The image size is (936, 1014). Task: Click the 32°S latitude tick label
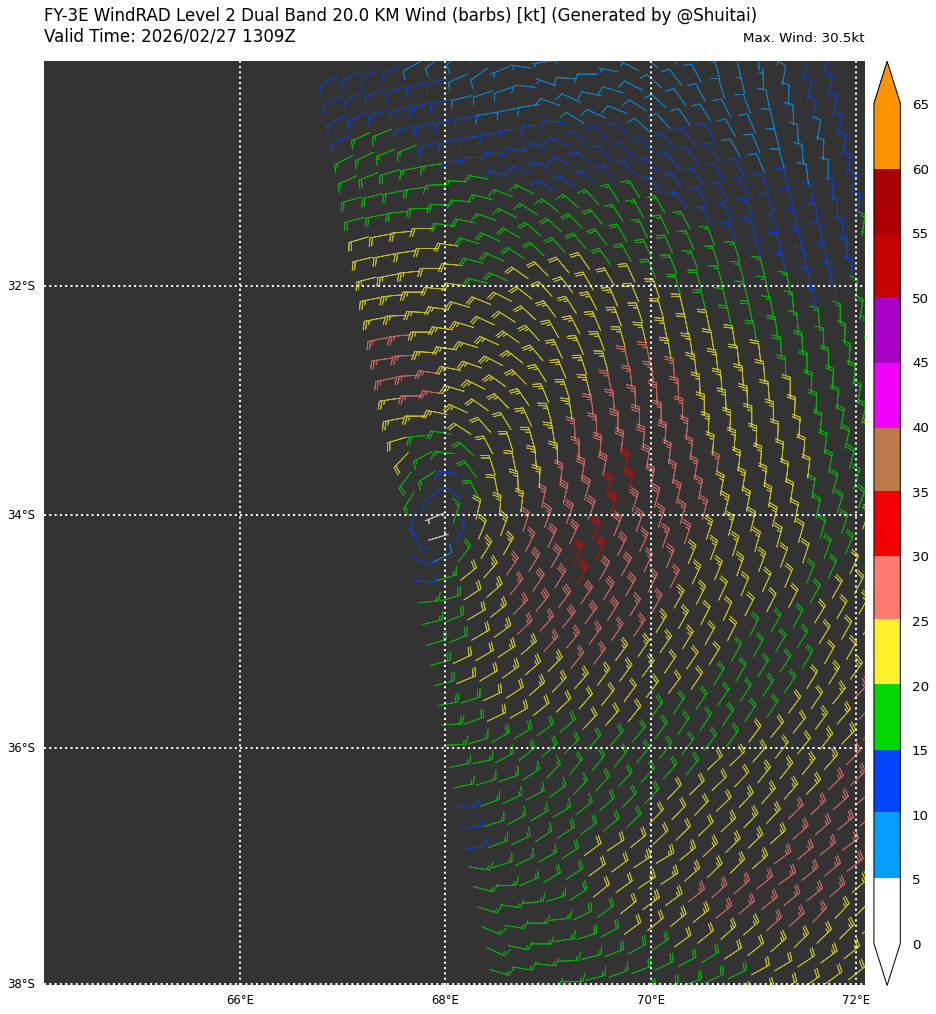point(21,286)
